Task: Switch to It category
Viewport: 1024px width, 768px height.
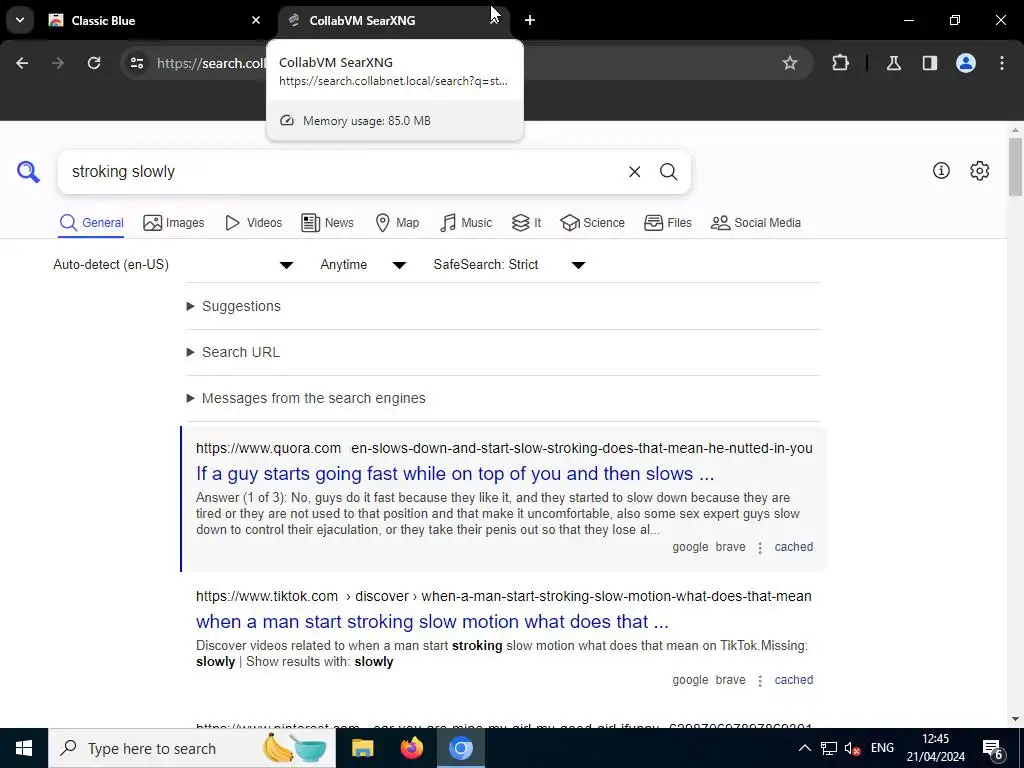Action: point(526,223)
